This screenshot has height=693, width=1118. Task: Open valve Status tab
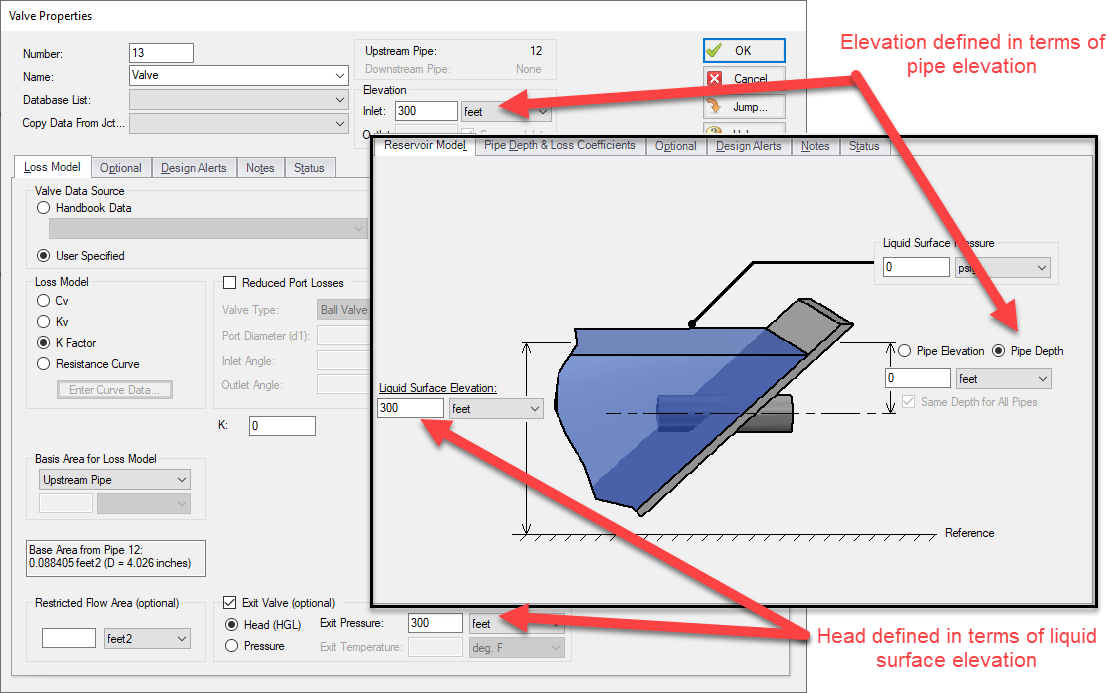(309, 168)
